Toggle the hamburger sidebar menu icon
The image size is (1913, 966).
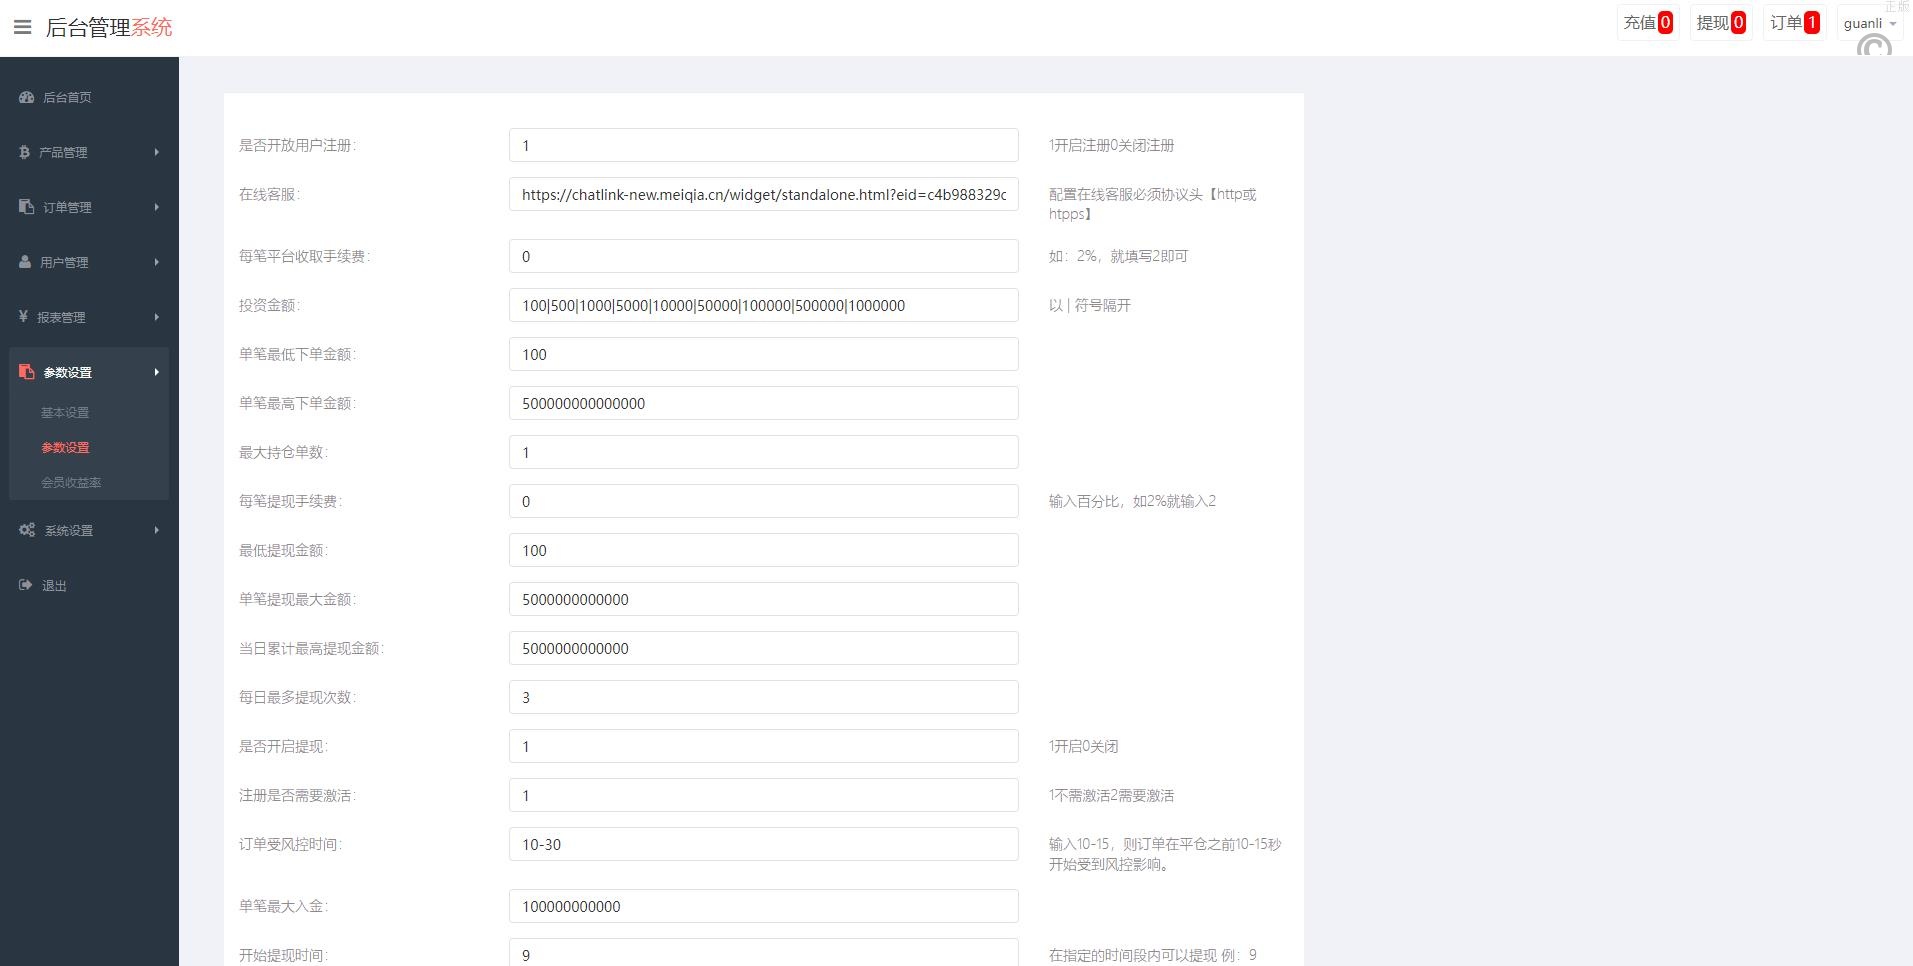click(22, 27)
